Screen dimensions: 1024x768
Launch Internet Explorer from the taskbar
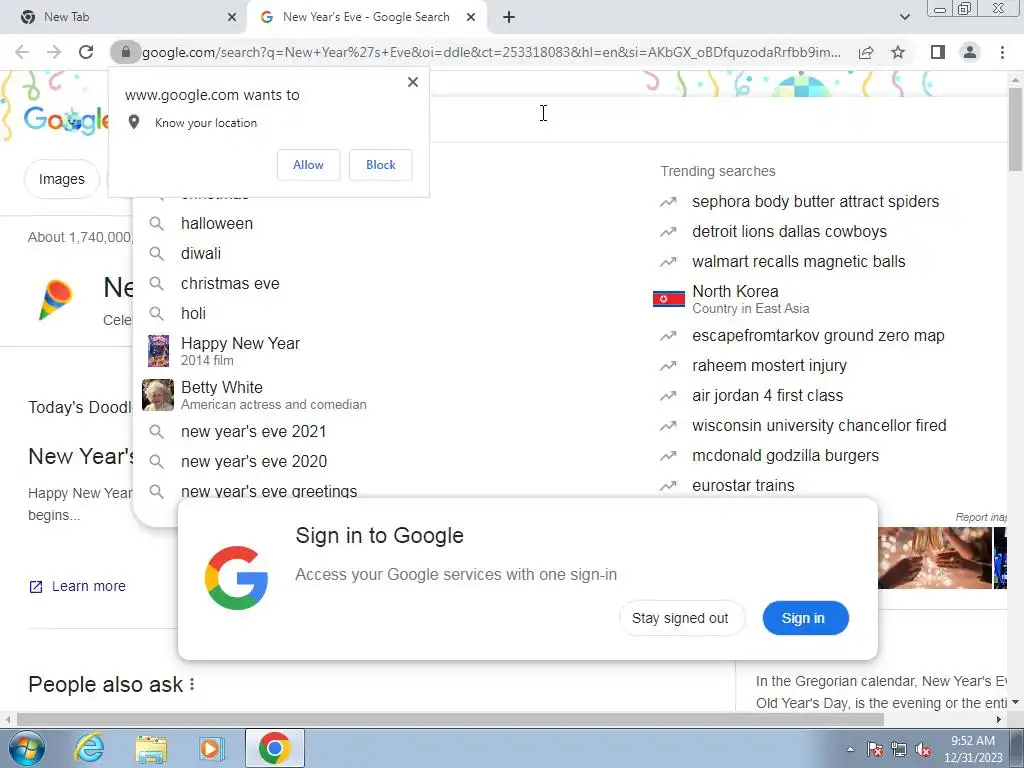[89, 748]
